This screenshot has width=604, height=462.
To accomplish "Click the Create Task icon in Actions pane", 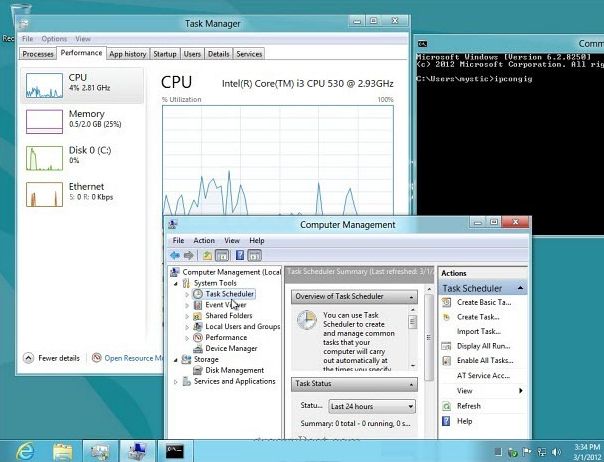I will point(446,317).
